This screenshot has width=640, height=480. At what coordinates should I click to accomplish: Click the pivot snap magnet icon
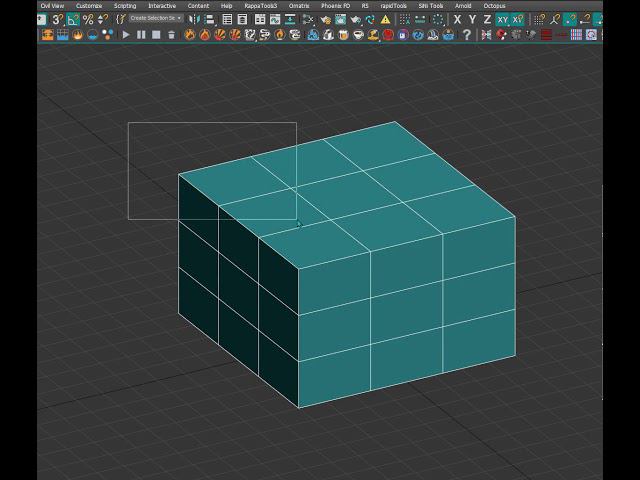click(555, 19)
